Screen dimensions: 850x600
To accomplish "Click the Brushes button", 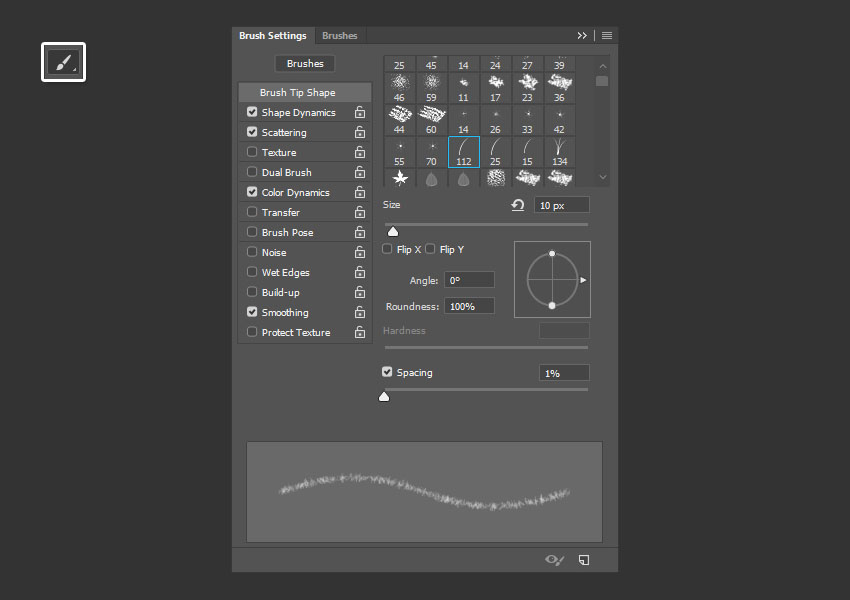I will tap(305, 64).
